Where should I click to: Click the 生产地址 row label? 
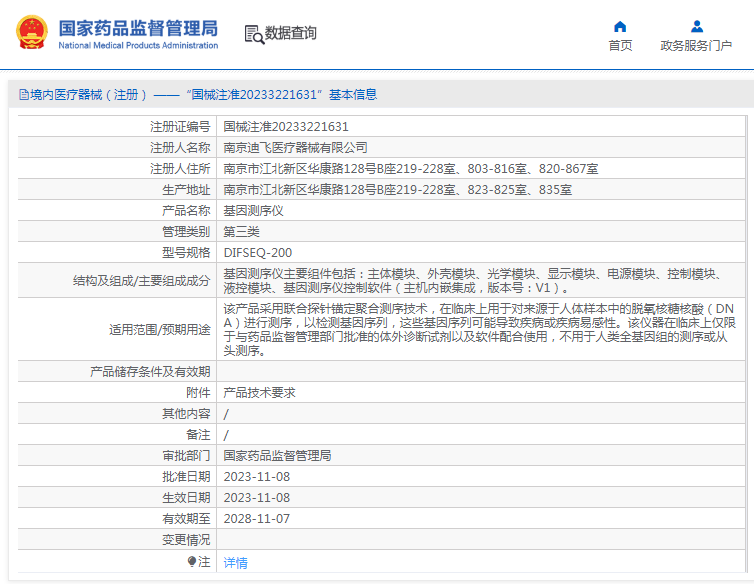pyautogui.click(x=186, y=190)
